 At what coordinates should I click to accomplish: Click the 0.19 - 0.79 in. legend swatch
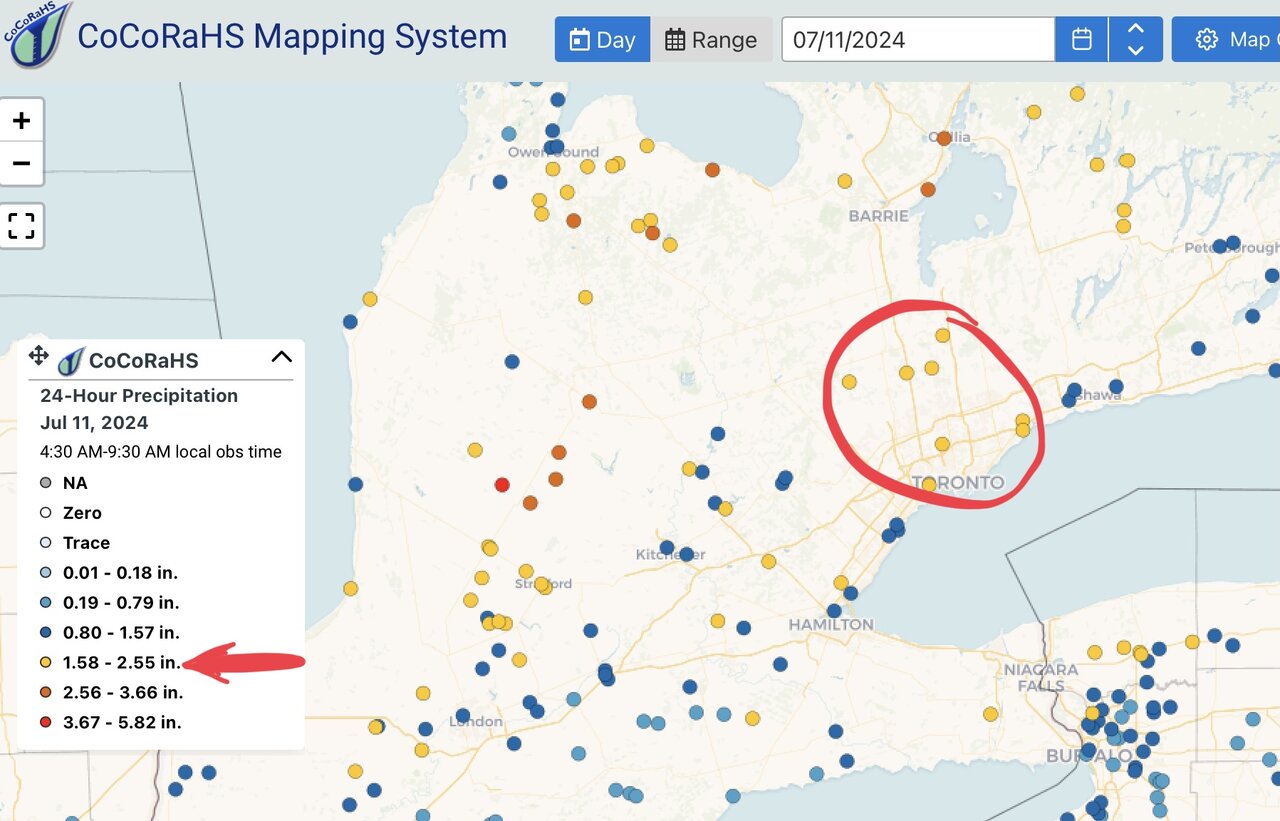point(45,603)
